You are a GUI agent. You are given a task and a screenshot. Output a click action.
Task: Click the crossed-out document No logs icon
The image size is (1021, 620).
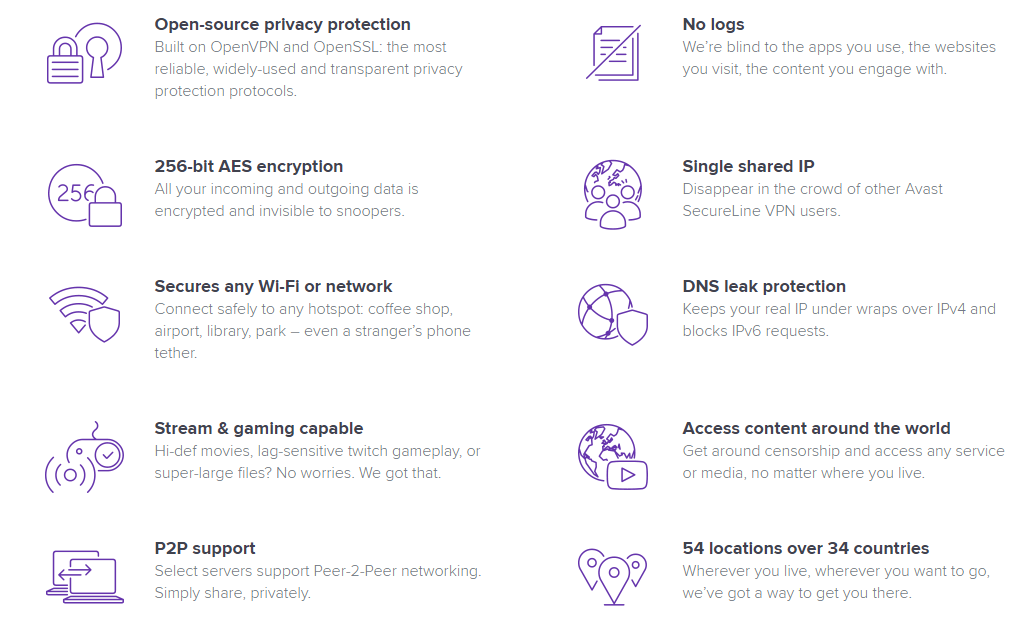click(x=613, y=53)
